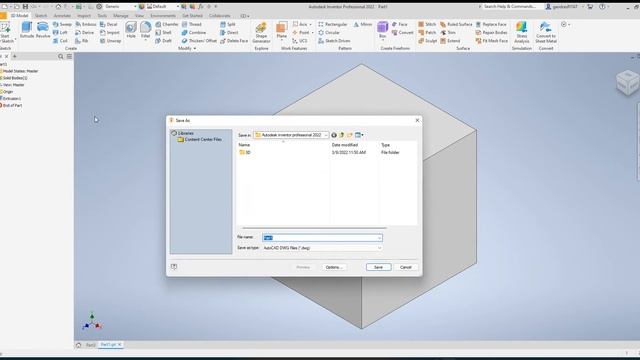
Task: Click Start Sketch in the ribbon
Action: click(6, 33)
